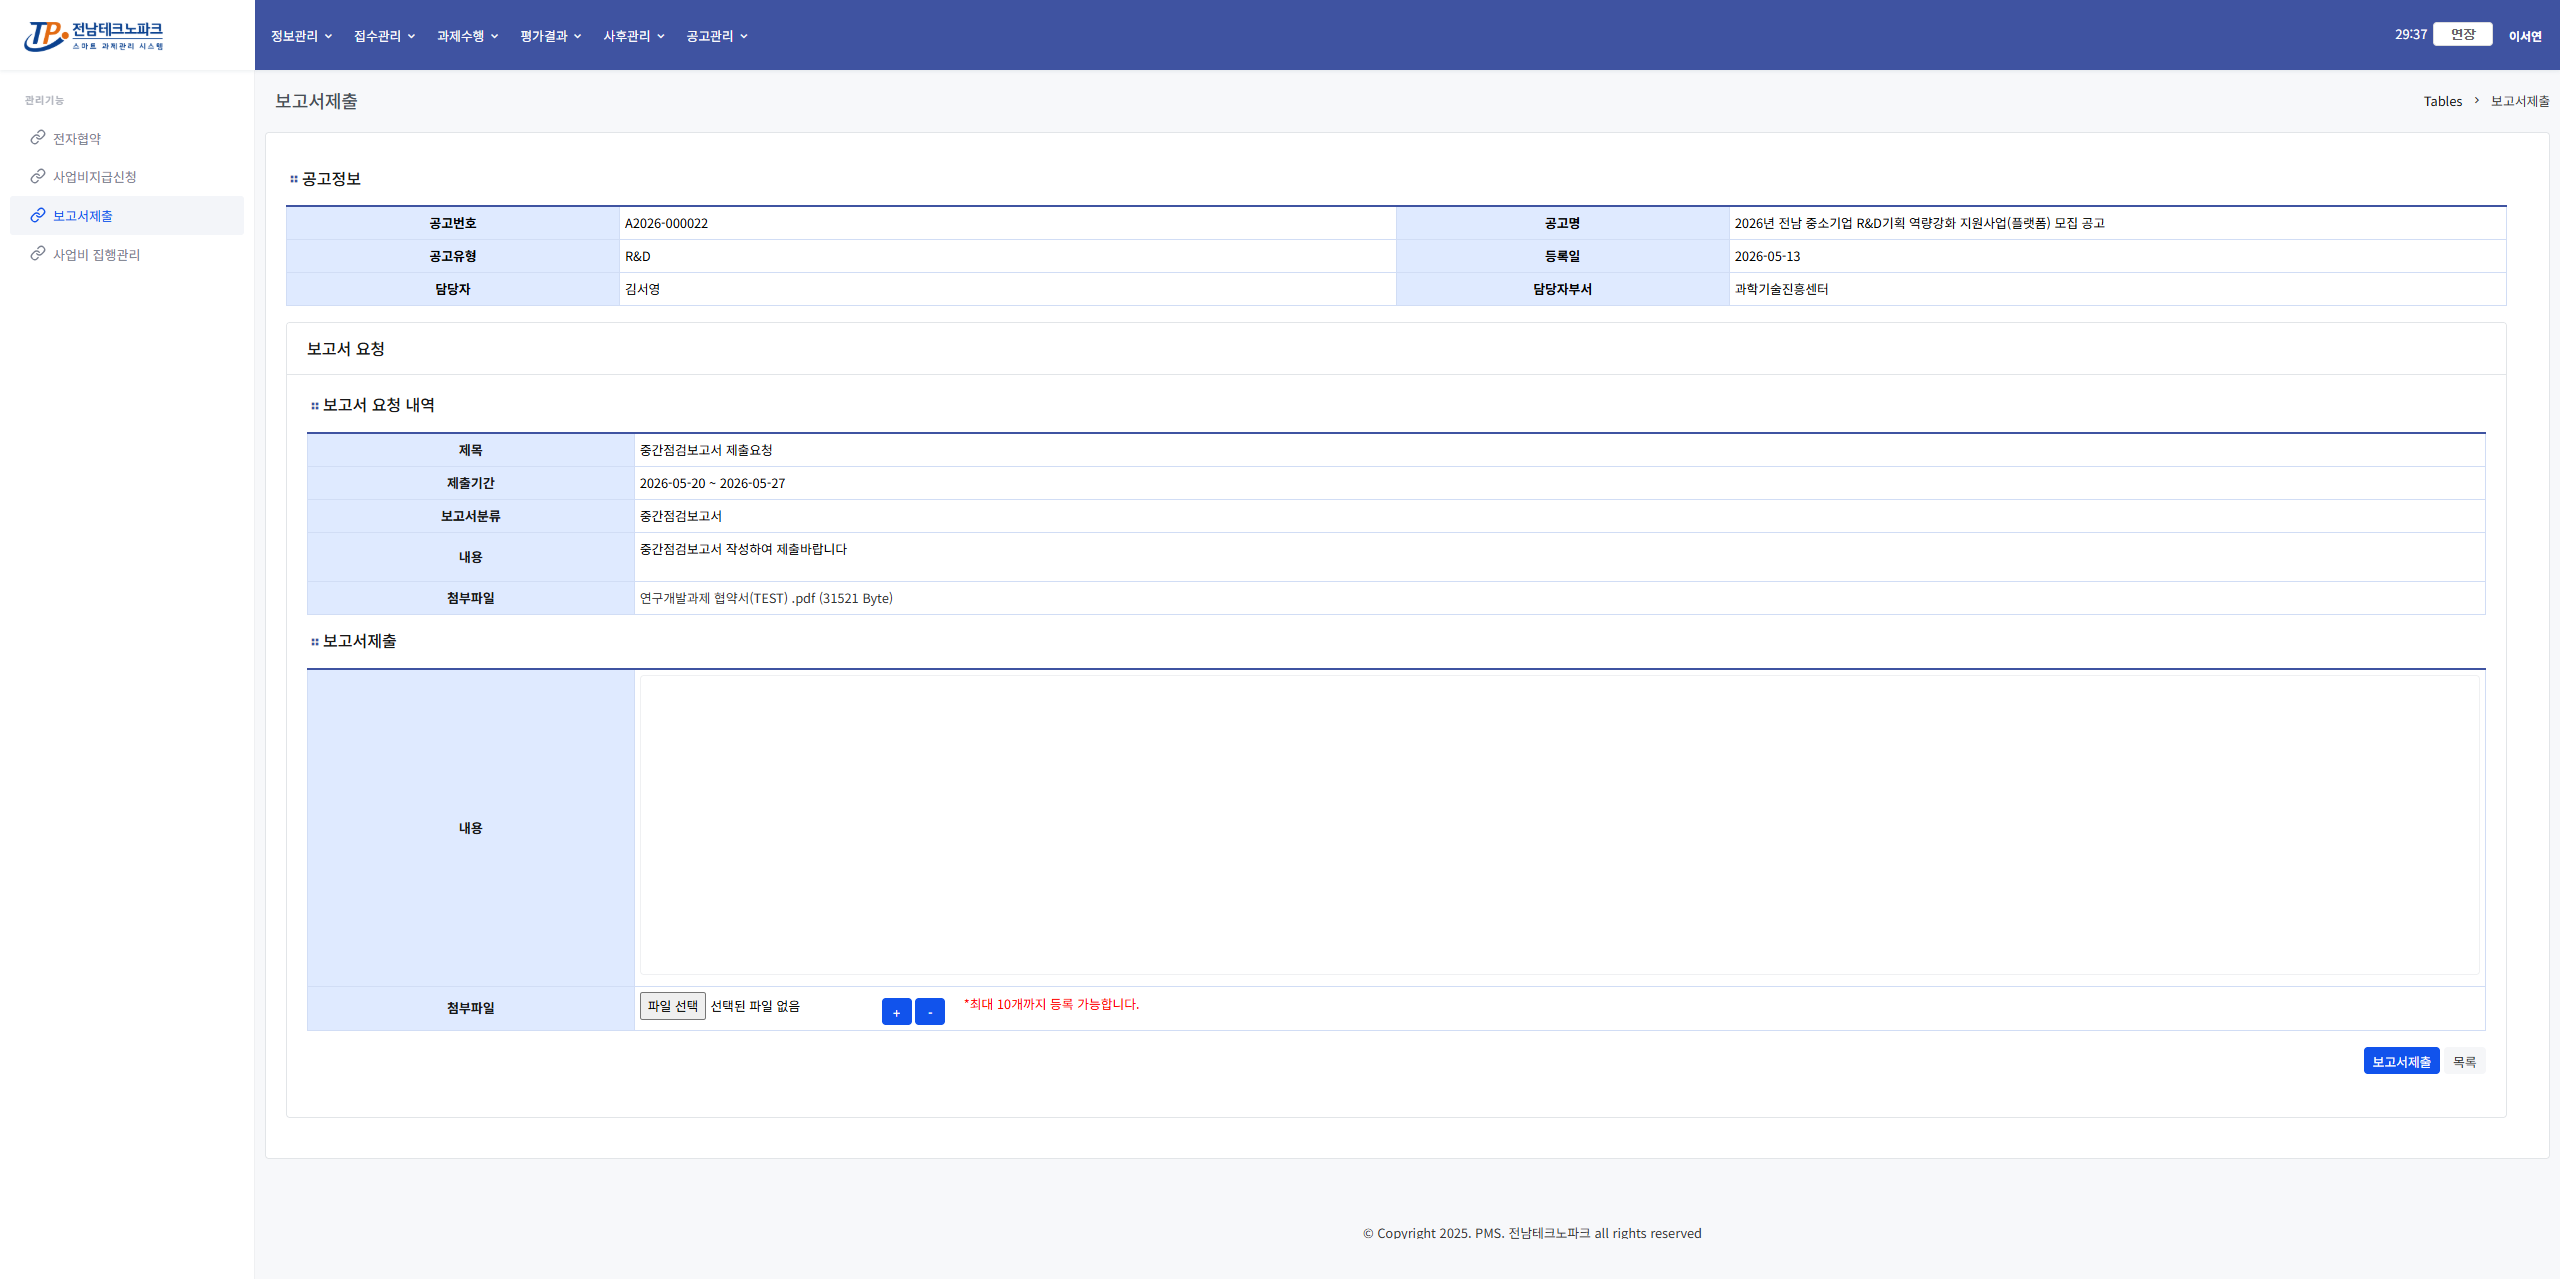Click the 제목 value 중간점검보고서 제출요청
The width and height of the screenshot is (2560, 1279).
(706, 450)
